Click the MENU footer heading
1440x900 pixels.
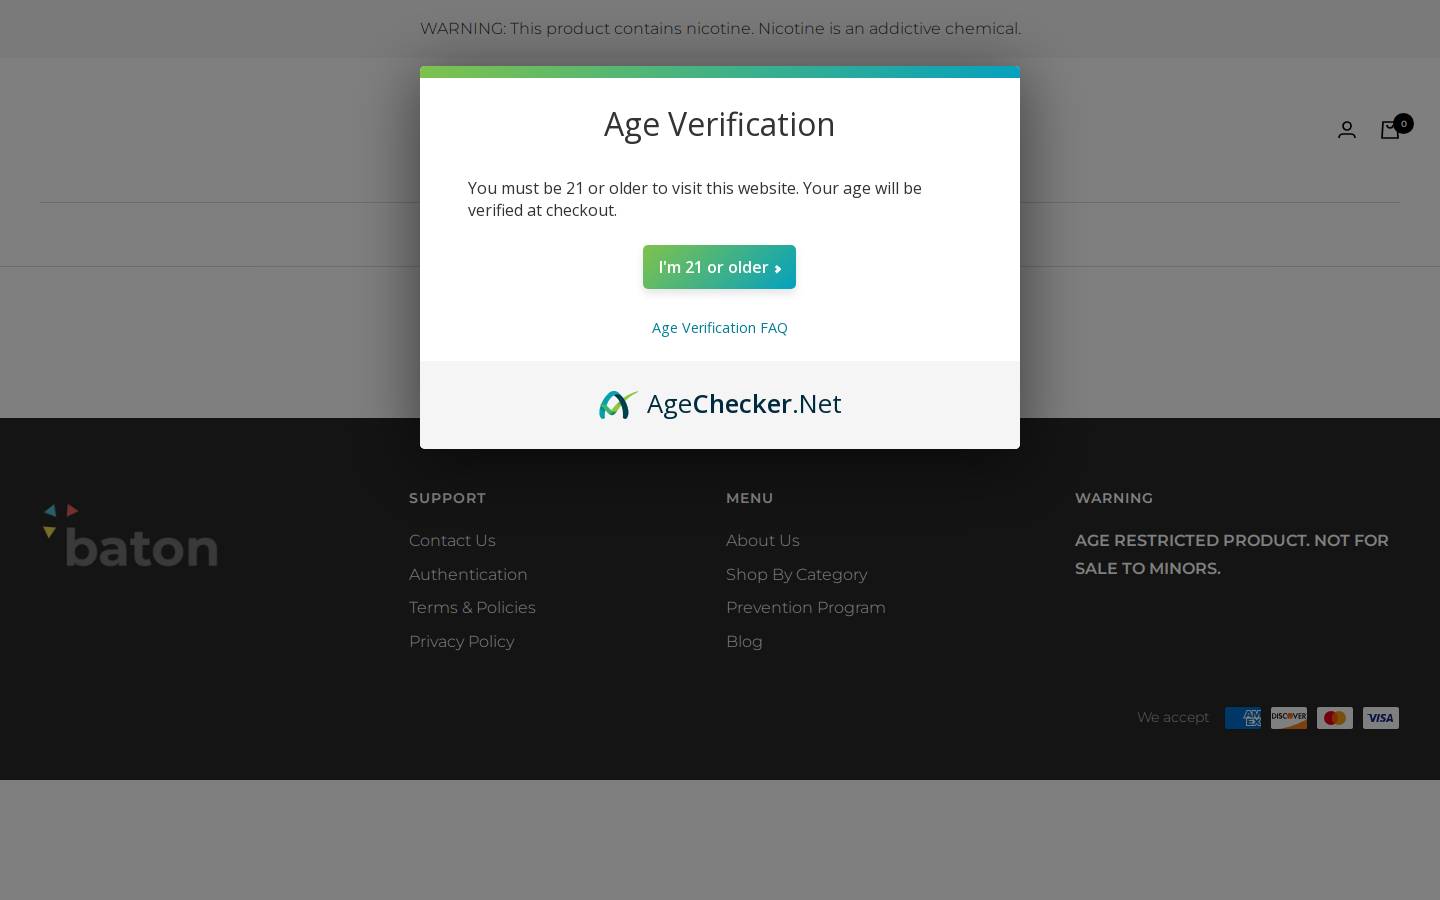tap(750, 498)
